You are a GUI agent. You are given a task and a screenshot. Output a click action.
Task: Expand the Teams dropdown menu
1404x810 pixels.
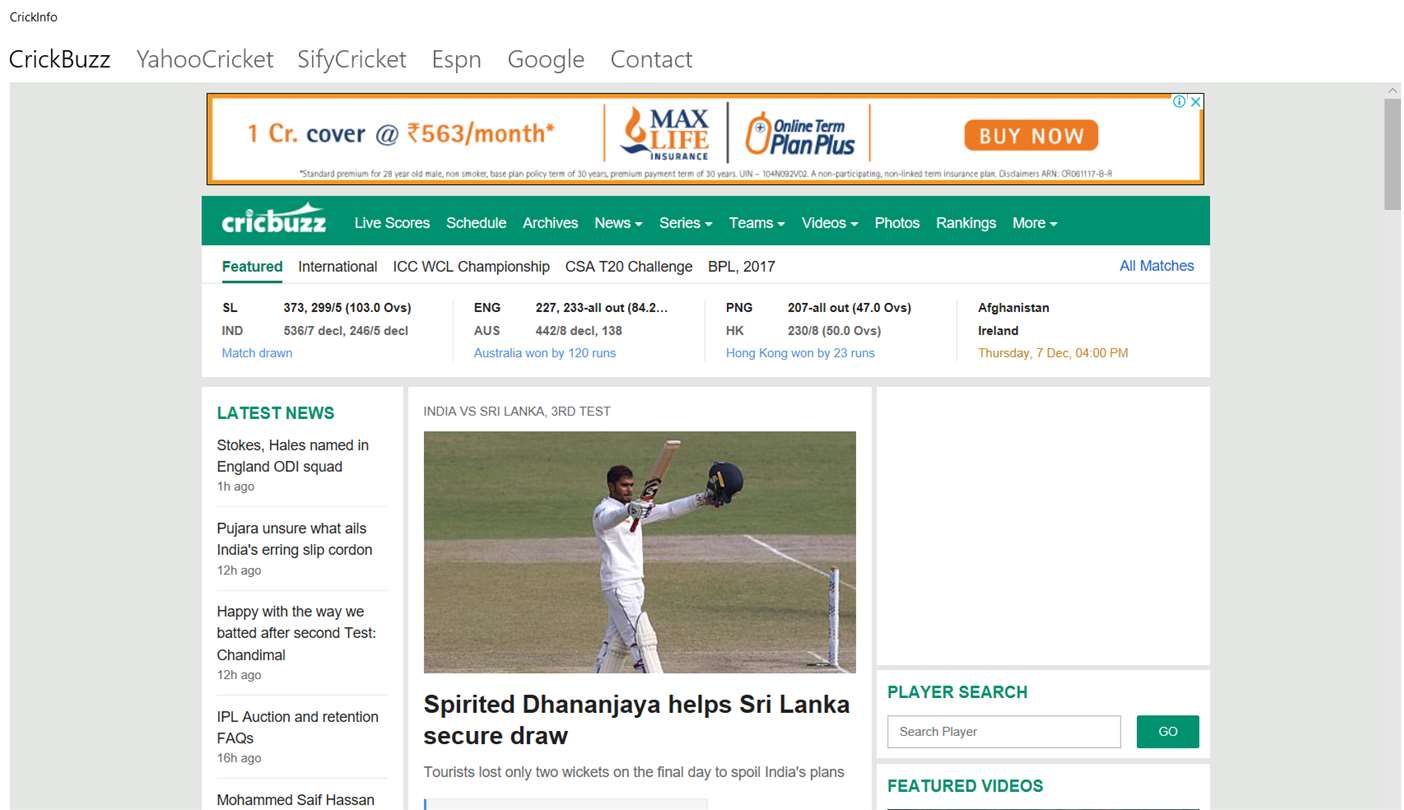tap(757, 223)
